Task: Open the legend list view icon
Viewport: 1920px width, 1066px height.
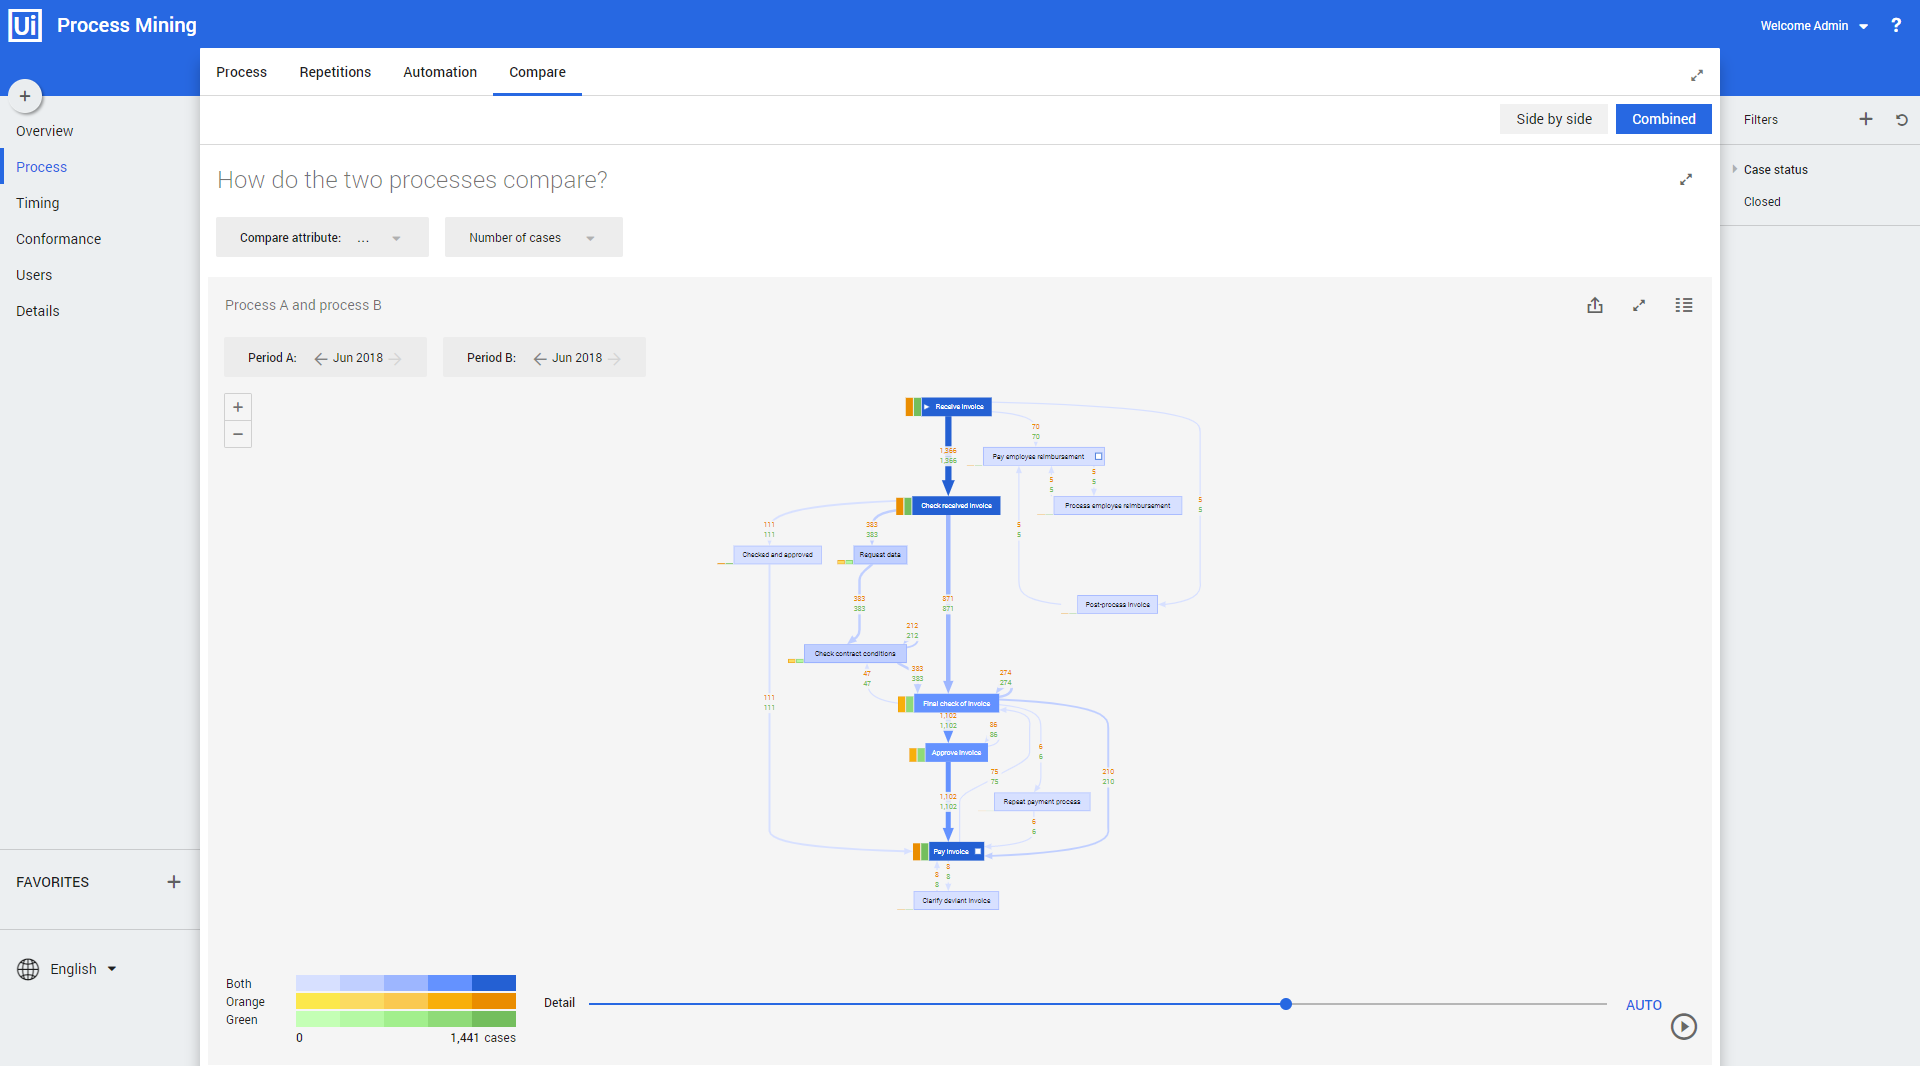Action: click(1684, 306)
